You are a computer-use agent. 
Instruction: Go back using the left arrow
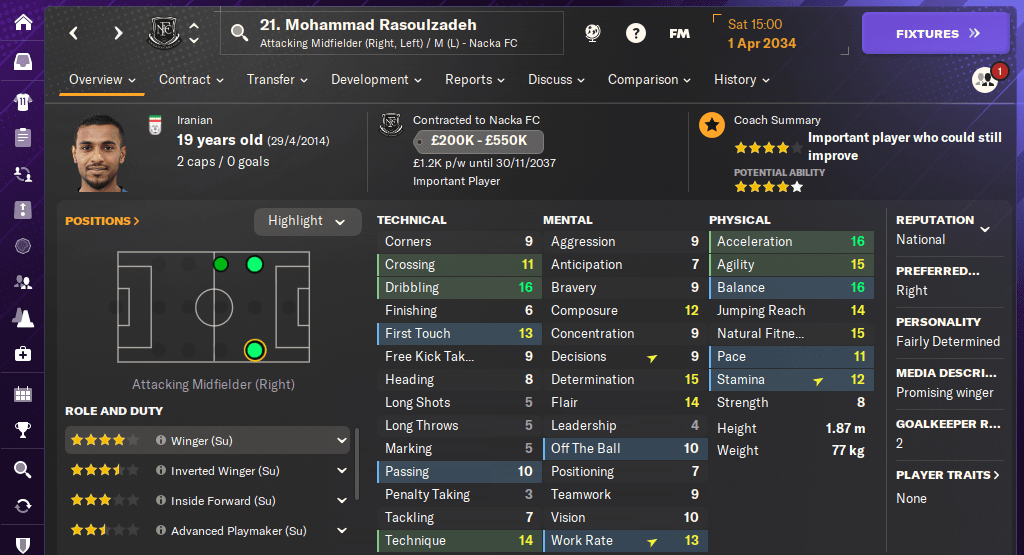pyautogui.click(x=74, y=33)
